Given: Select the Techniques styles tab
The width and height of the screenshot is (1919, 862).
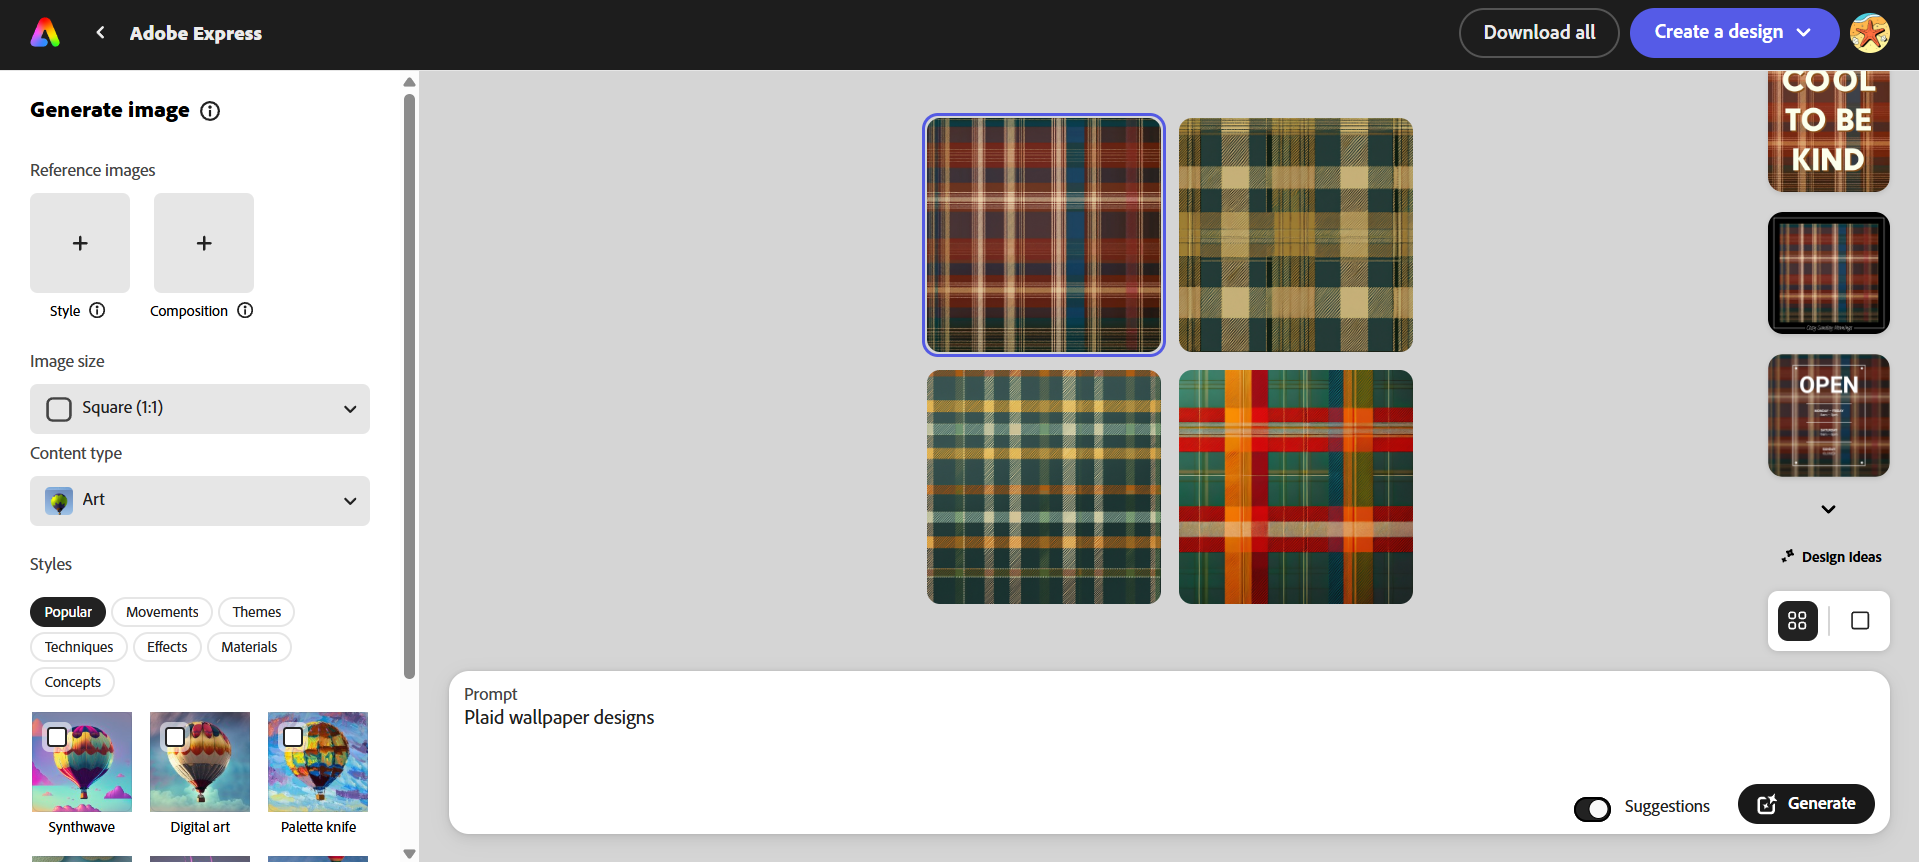Looking at the screenshot, I should click(x=79, y=647).
